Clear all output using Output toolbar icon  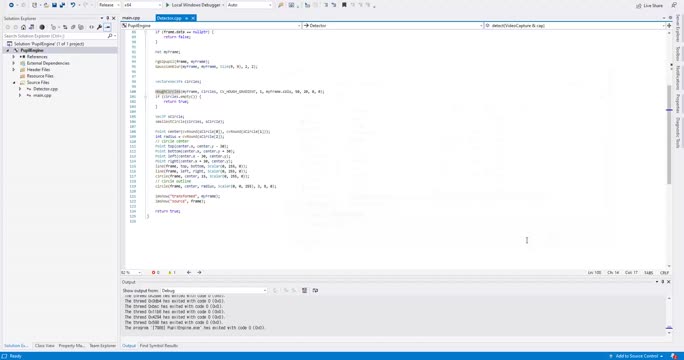pos(304,291)
